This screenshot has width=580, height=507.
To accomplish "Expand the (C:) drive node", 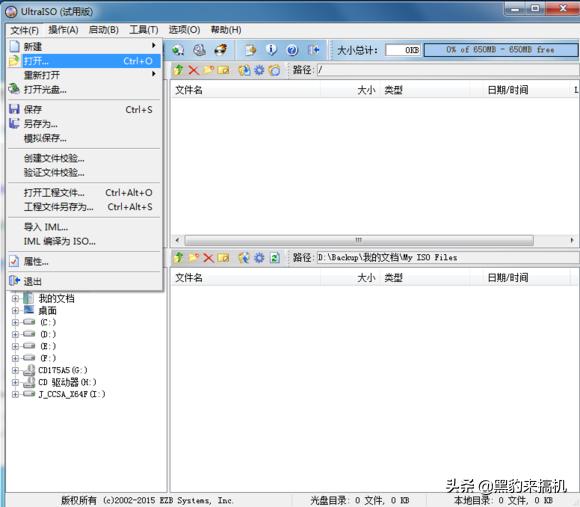I will 15,322.
